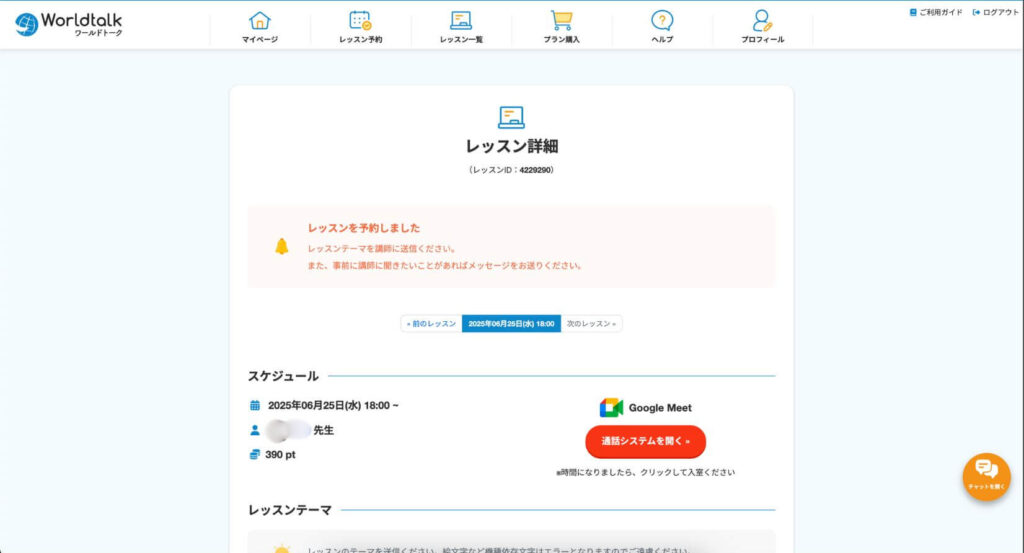Open ヘルプ question bubble icon

pyautogui.click(x=662, y=21)
